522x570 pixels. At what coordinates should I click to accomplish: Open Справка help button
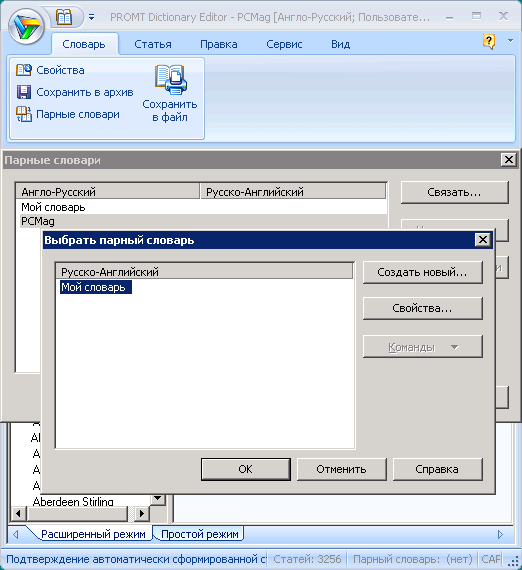437,469
